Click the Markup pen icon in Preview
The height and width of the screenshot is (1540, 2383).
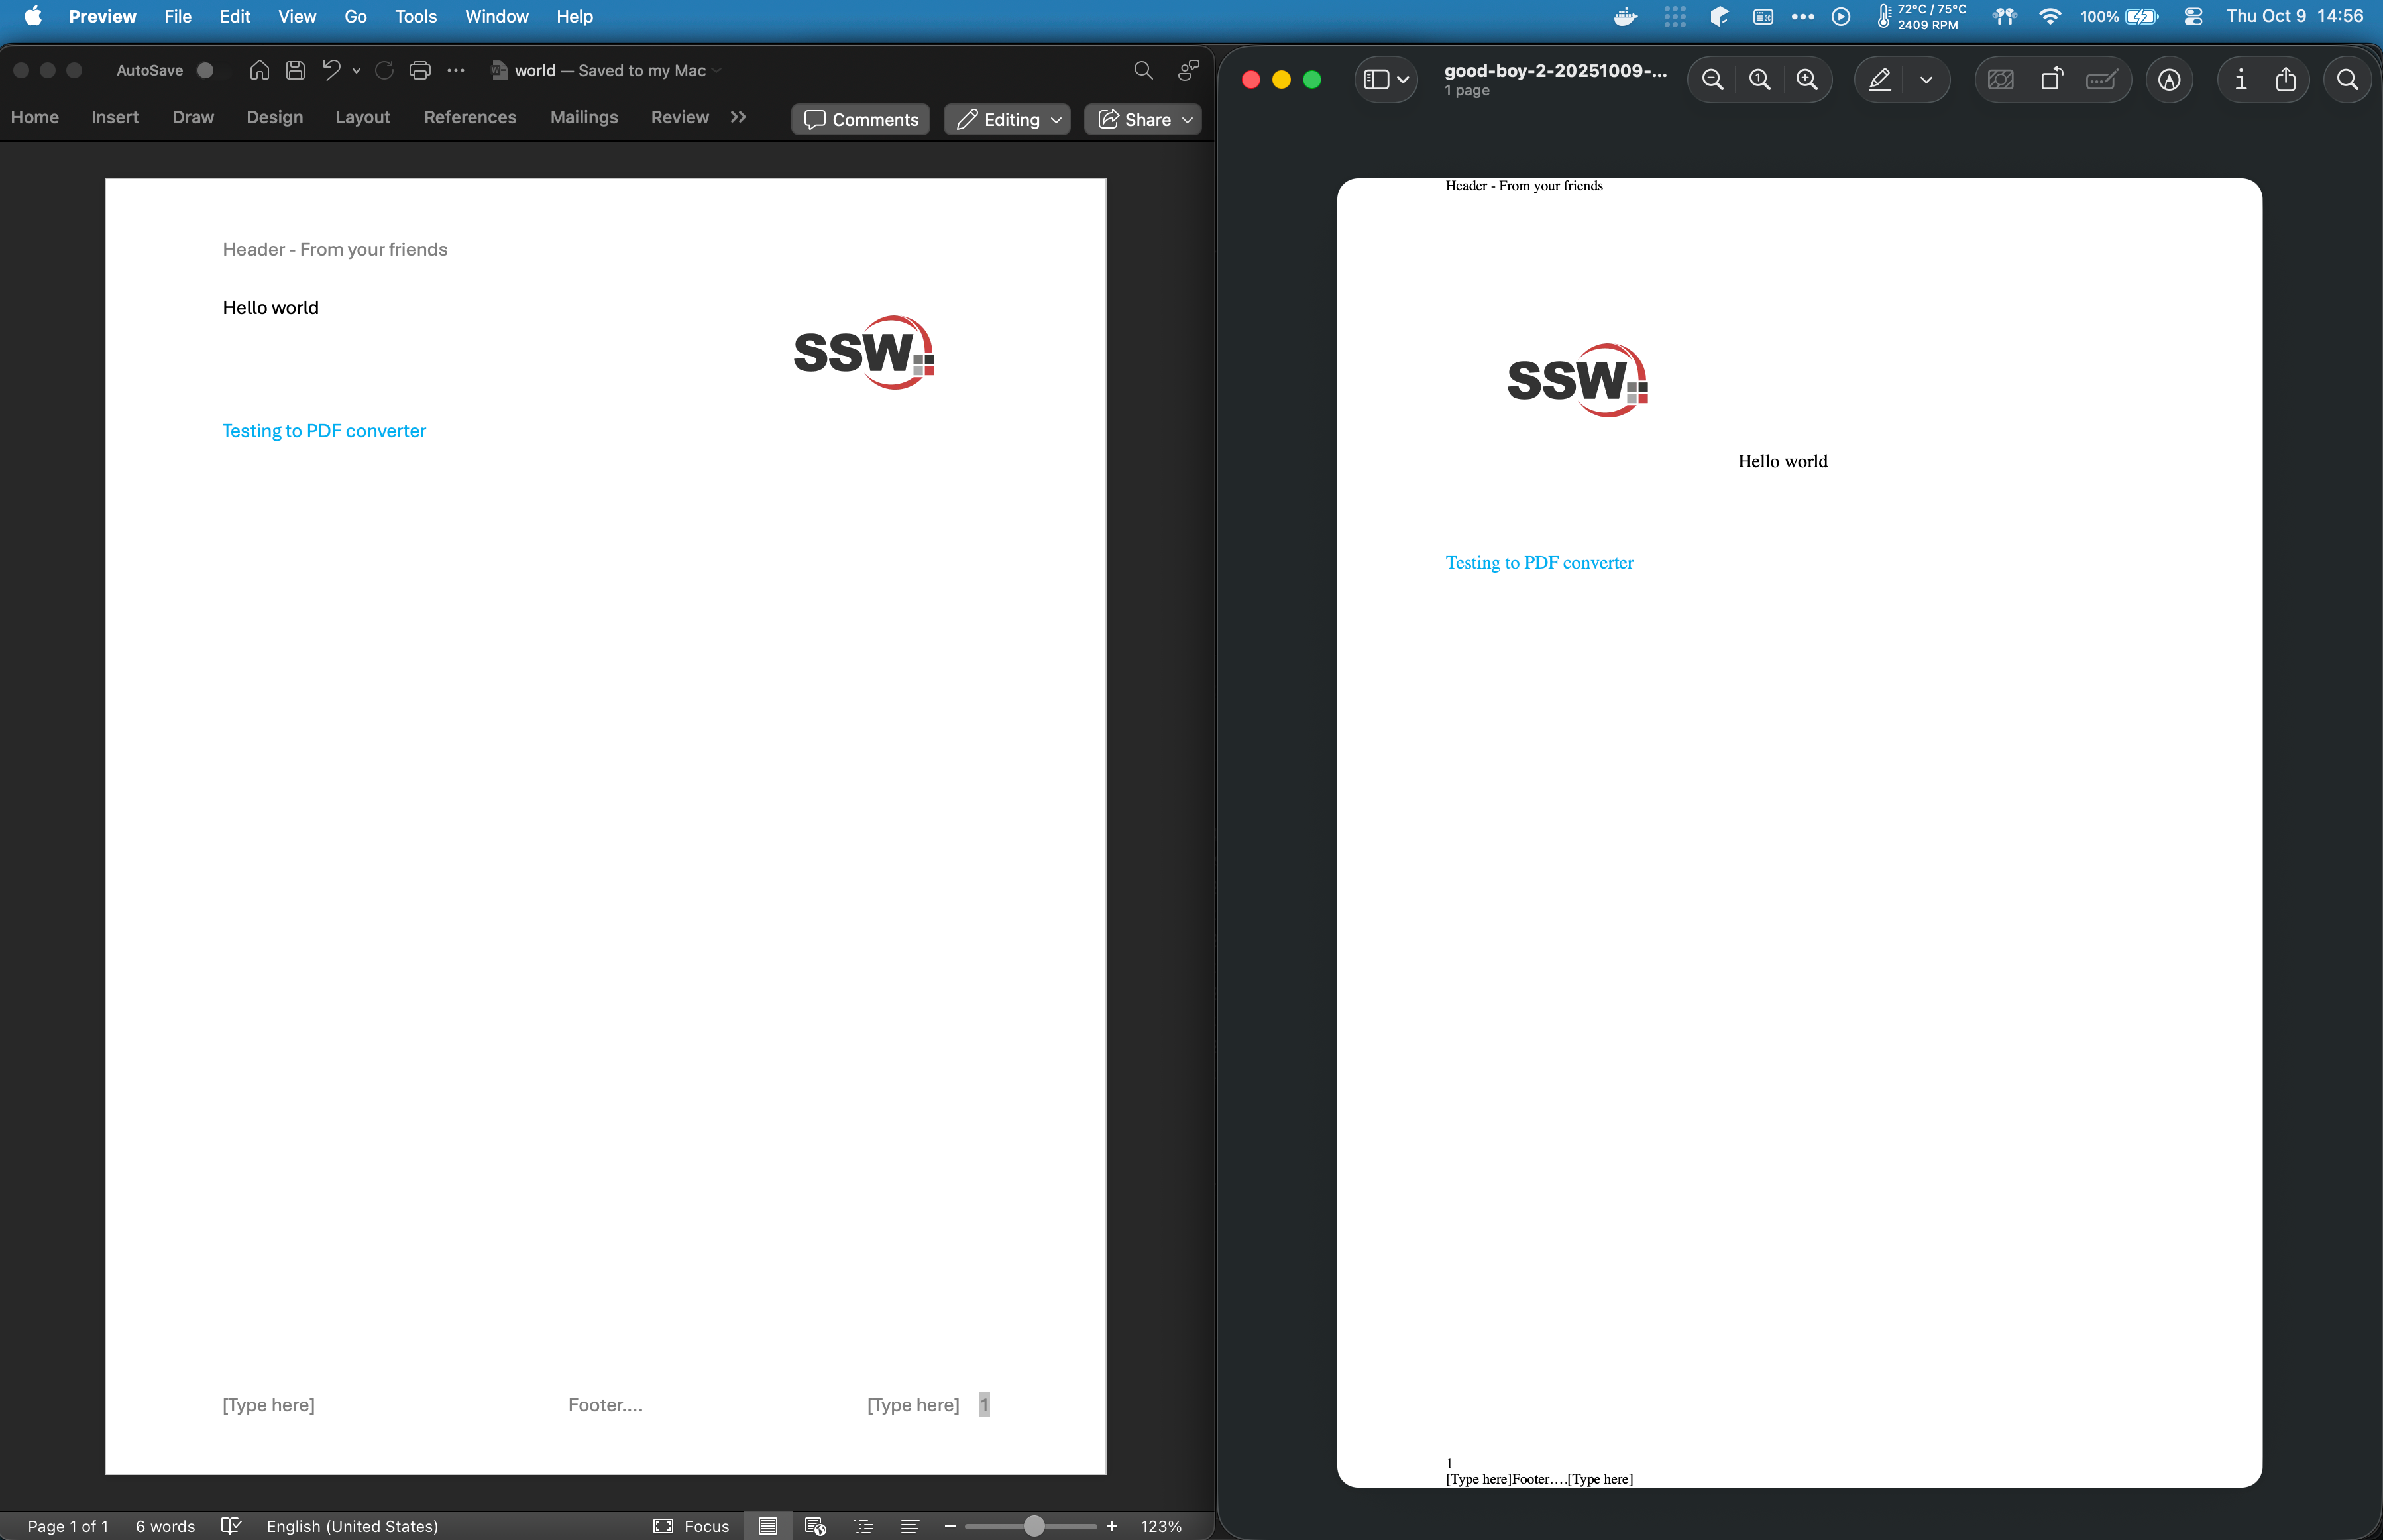(x=1879, y=80)
